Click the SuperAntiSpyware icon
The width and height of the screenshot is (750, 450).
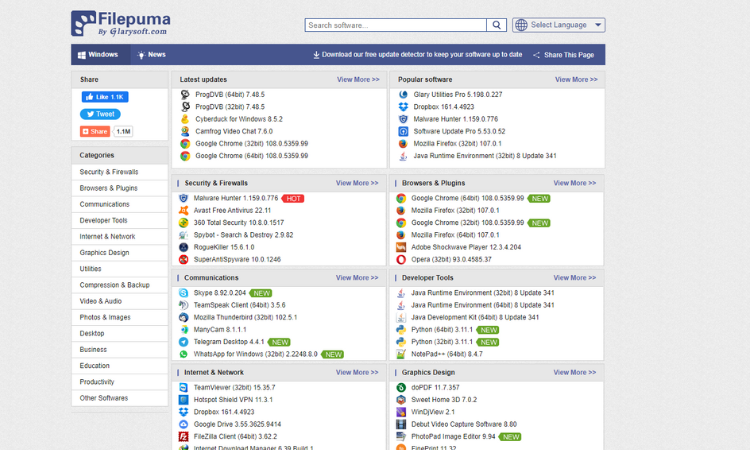tap(183, 260)
